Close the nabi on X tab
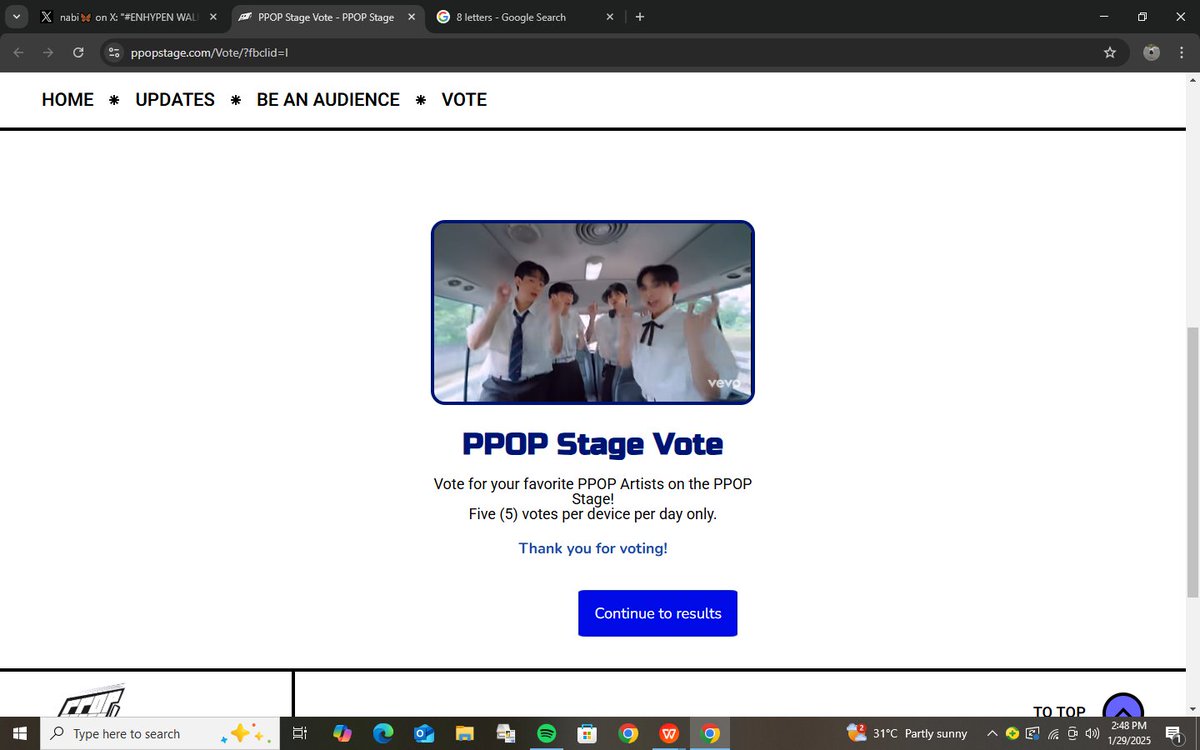The width and height of the screenshot is (1200, 750). [213, 17]
